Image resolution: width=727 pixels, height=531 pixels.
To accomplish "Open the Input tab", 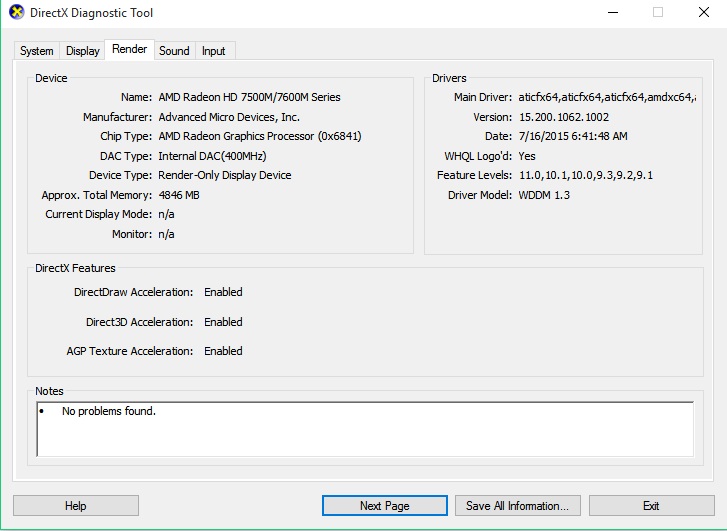I will [214, 51].
